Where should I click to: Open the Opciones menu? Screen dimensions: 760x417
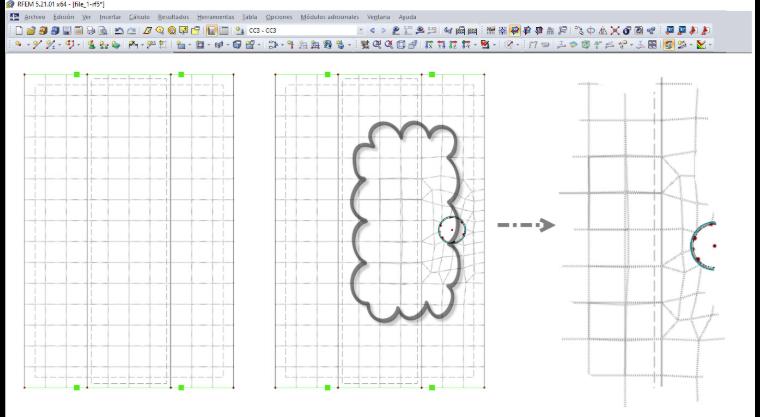click(x=279, y=17)
